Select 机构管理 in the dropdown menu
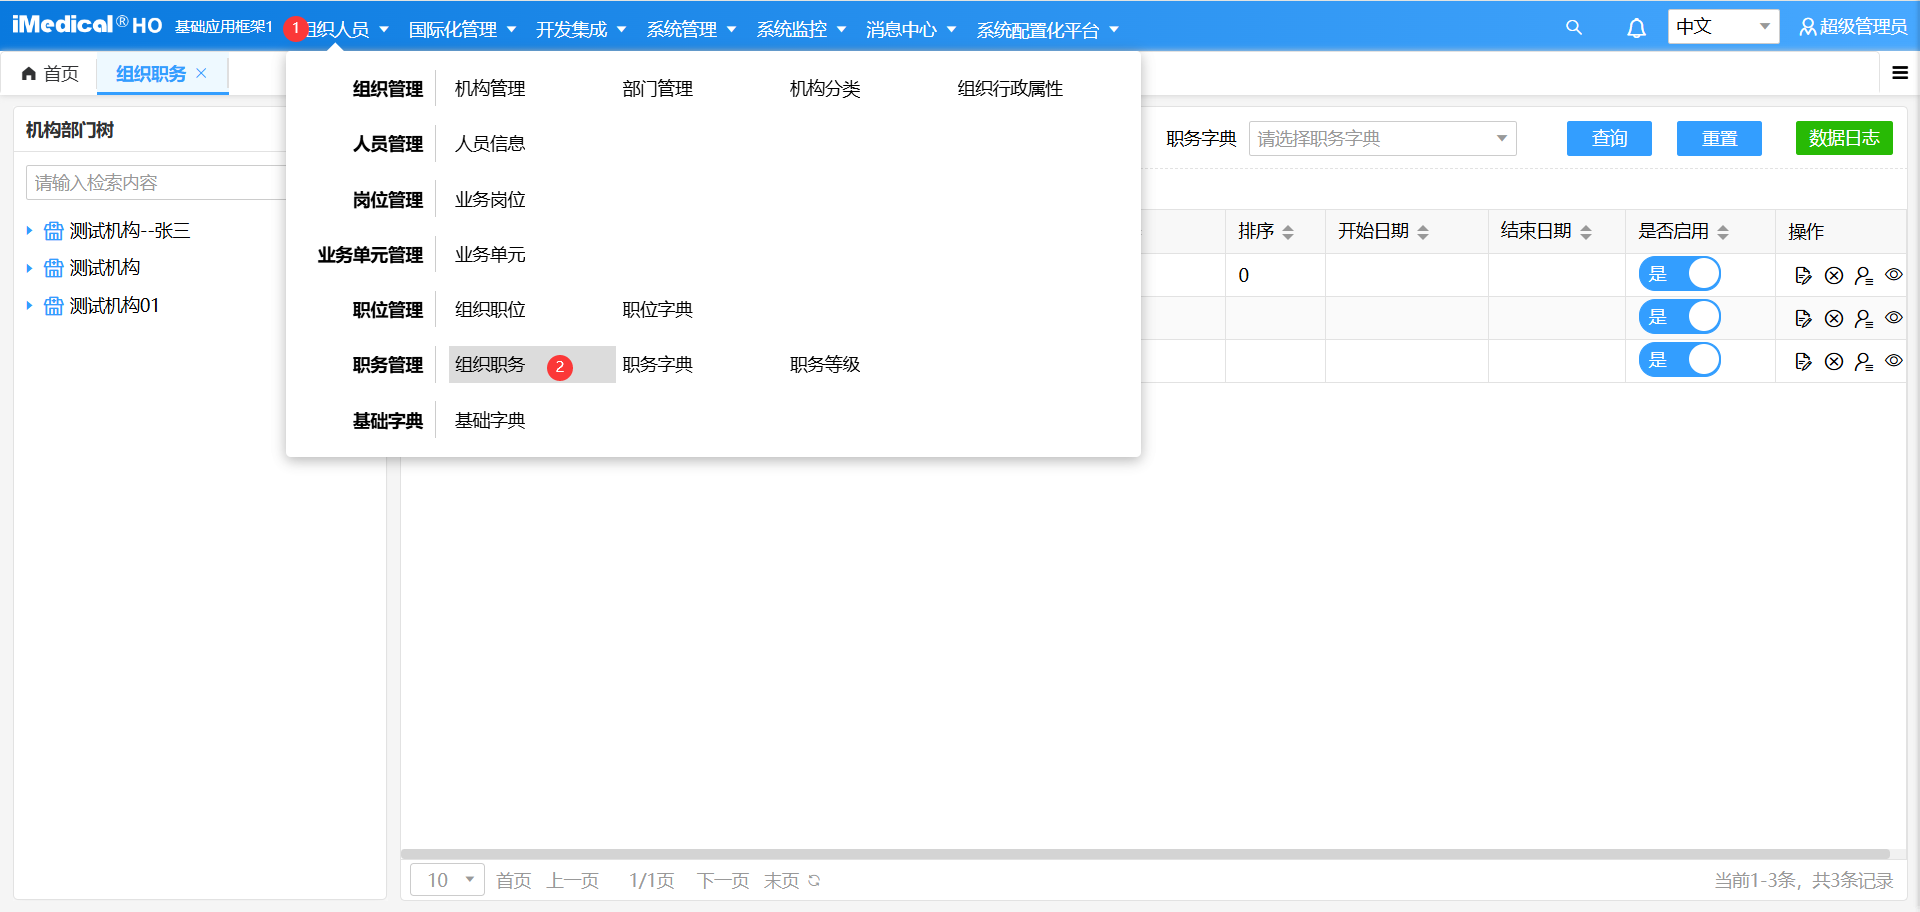Image resolution: width=1920 pixels, height=912 pixels. (490, 89)
